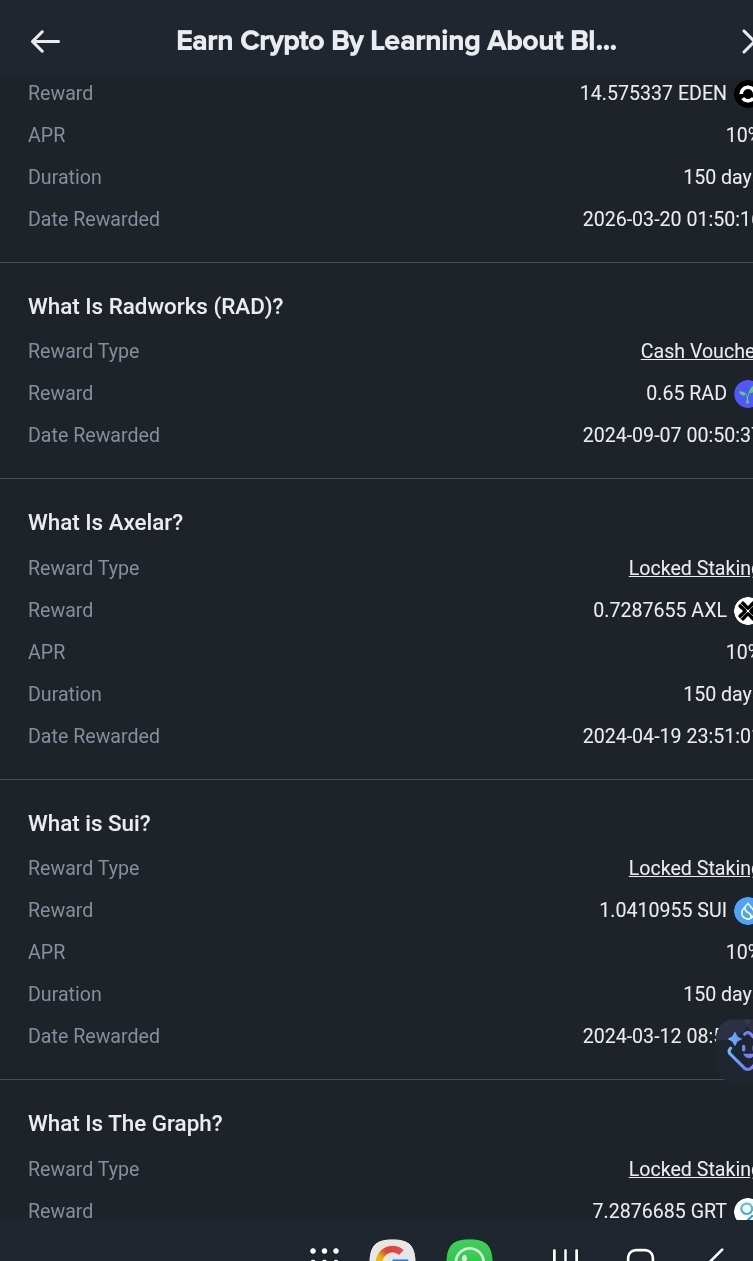
Task: Select the What is Sui? entry
Action: [89, 823]
